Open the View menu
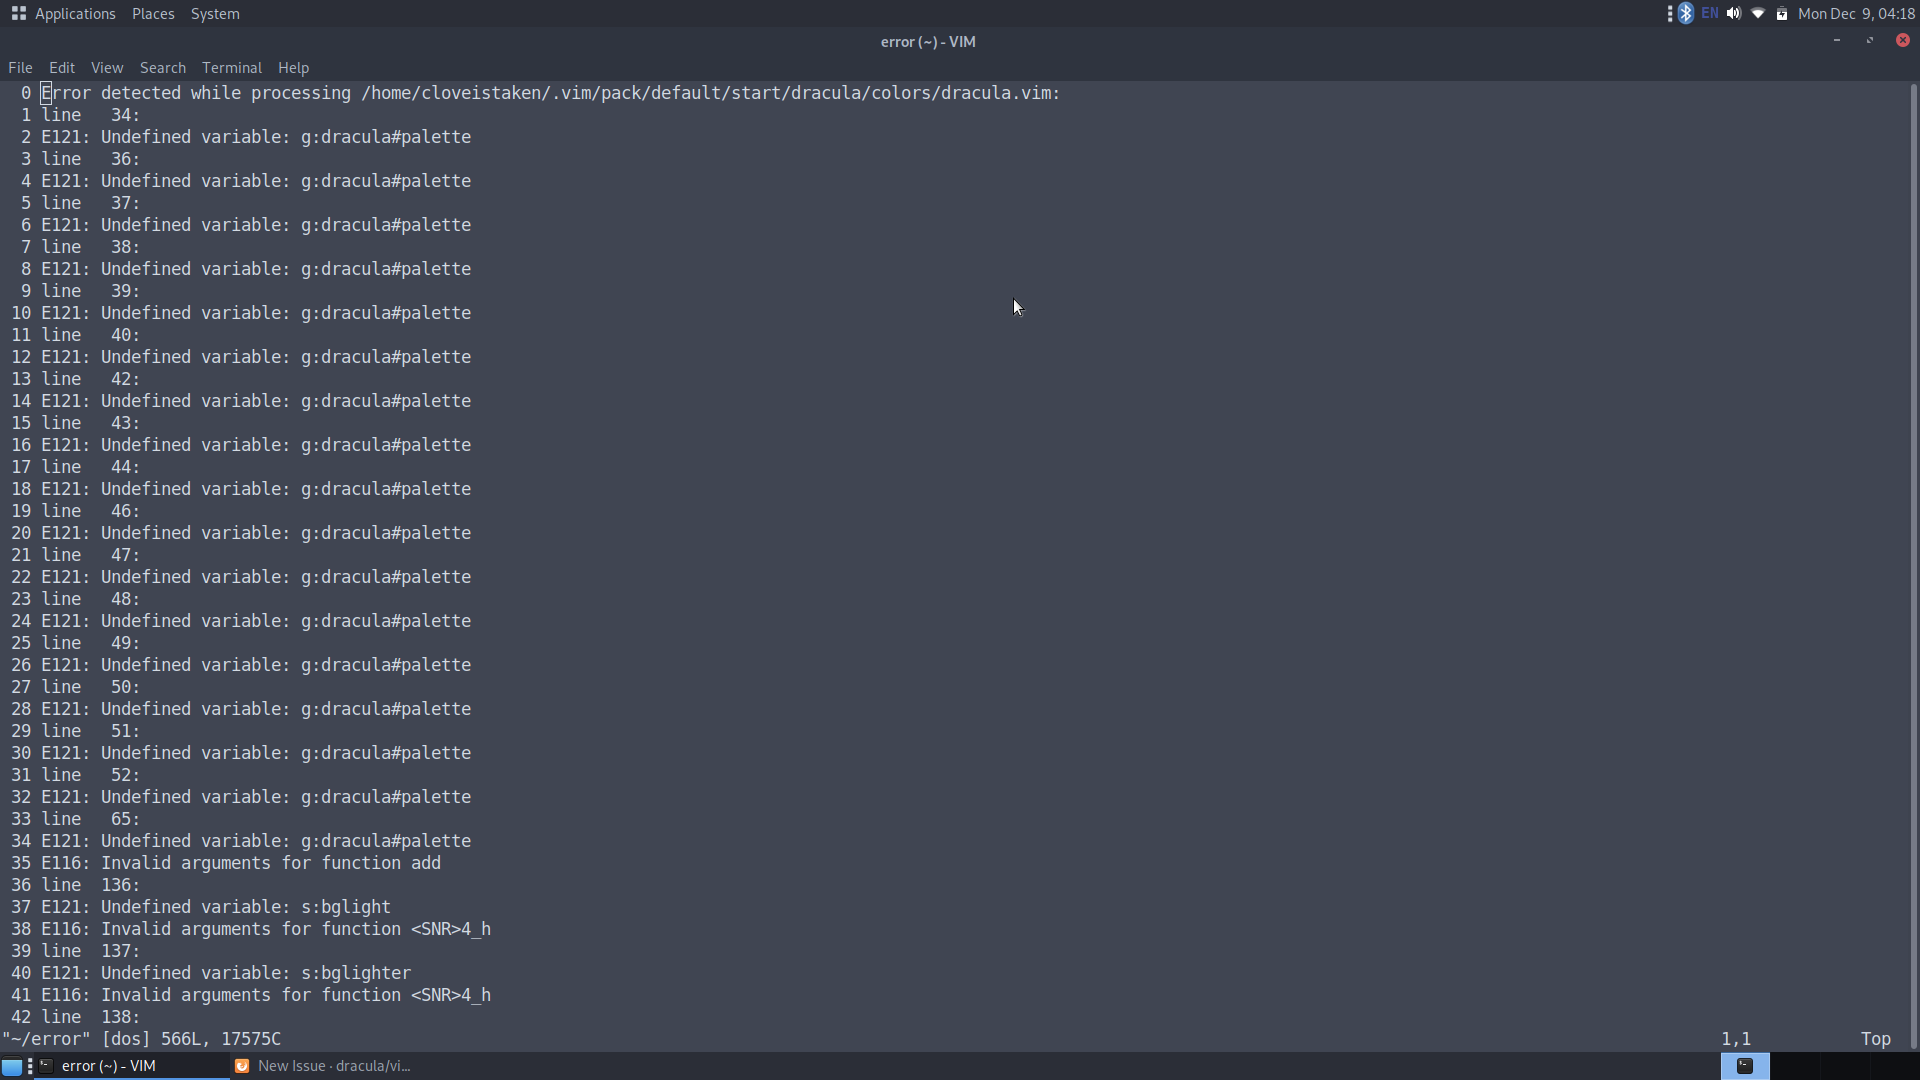This screenshot has height=1080, width=1920. pos(107,67)
